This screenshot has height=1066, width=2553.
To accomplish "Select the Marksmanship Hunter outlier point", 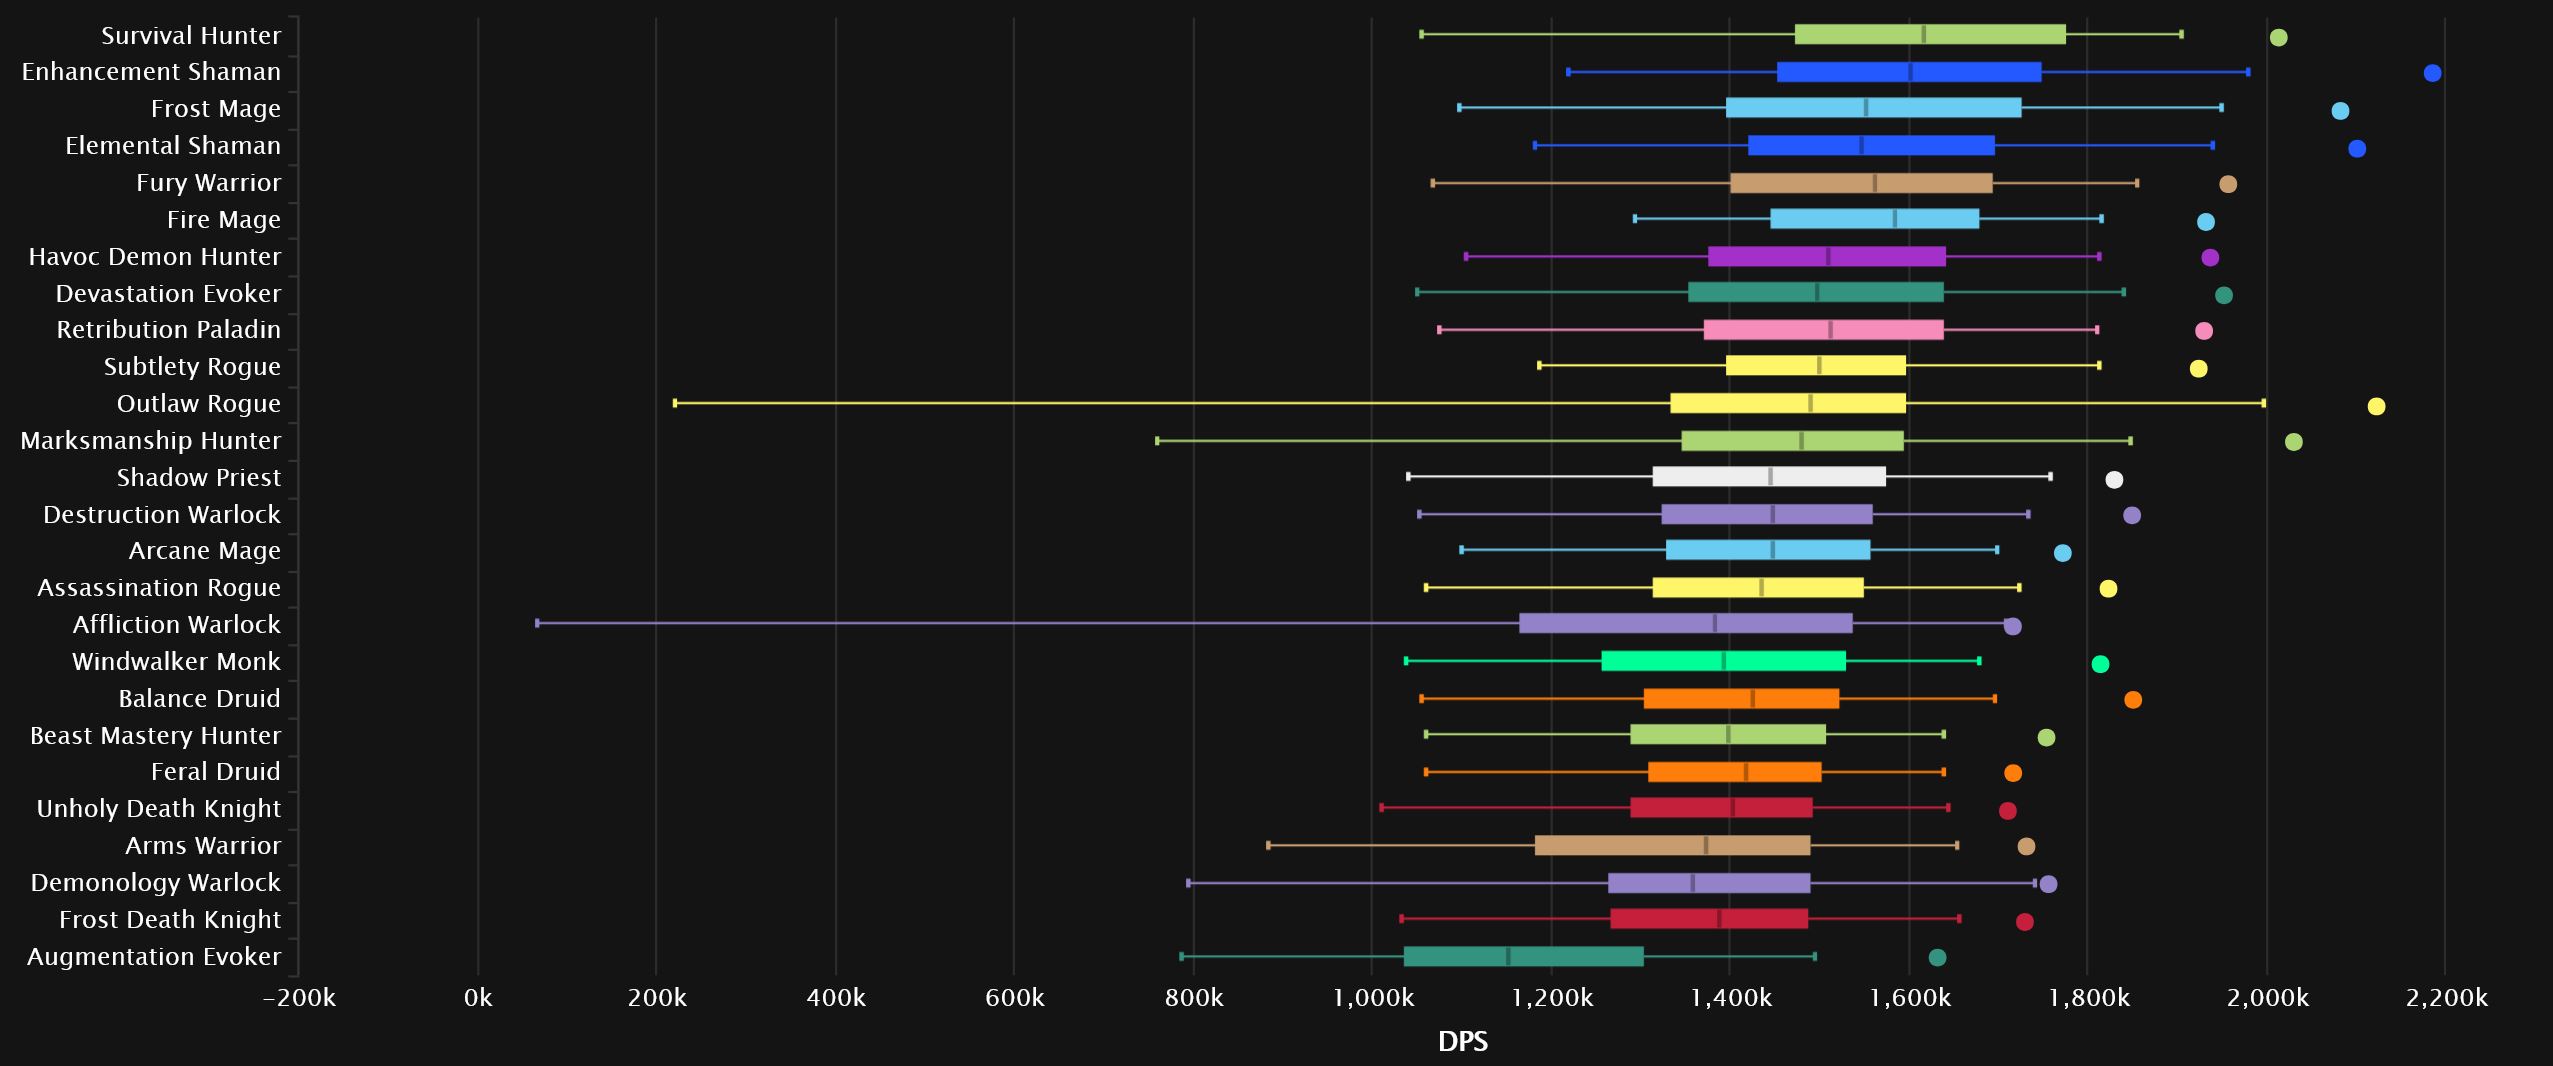I will (x=2293, y=442).
